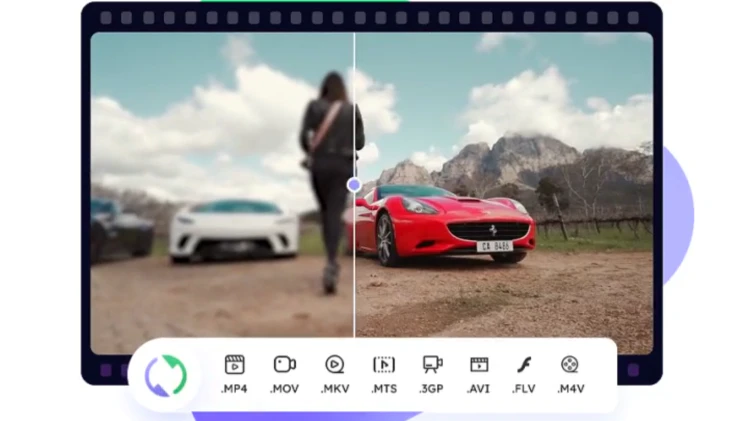The width and height of the screenshot is (750, 421).
Task: Click the circular convert arrows icon
Action: [165, 376]
